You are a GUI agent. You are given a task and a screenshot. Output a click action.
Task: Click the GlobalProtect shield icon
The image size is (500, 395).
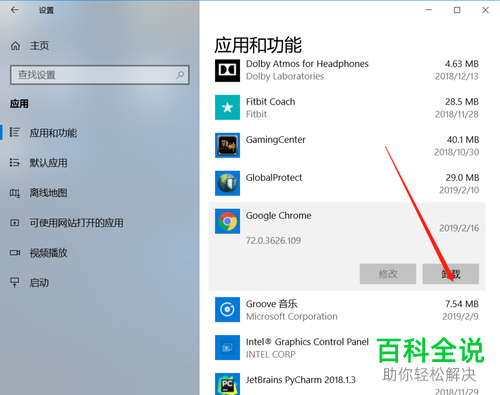(x=227, y=183)
